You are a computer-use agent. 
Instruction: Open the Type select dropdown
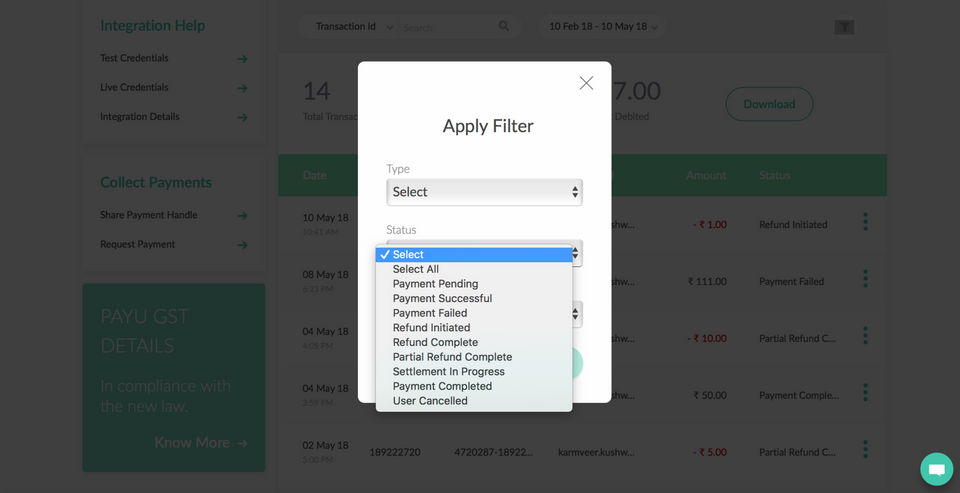pos(484,192)
